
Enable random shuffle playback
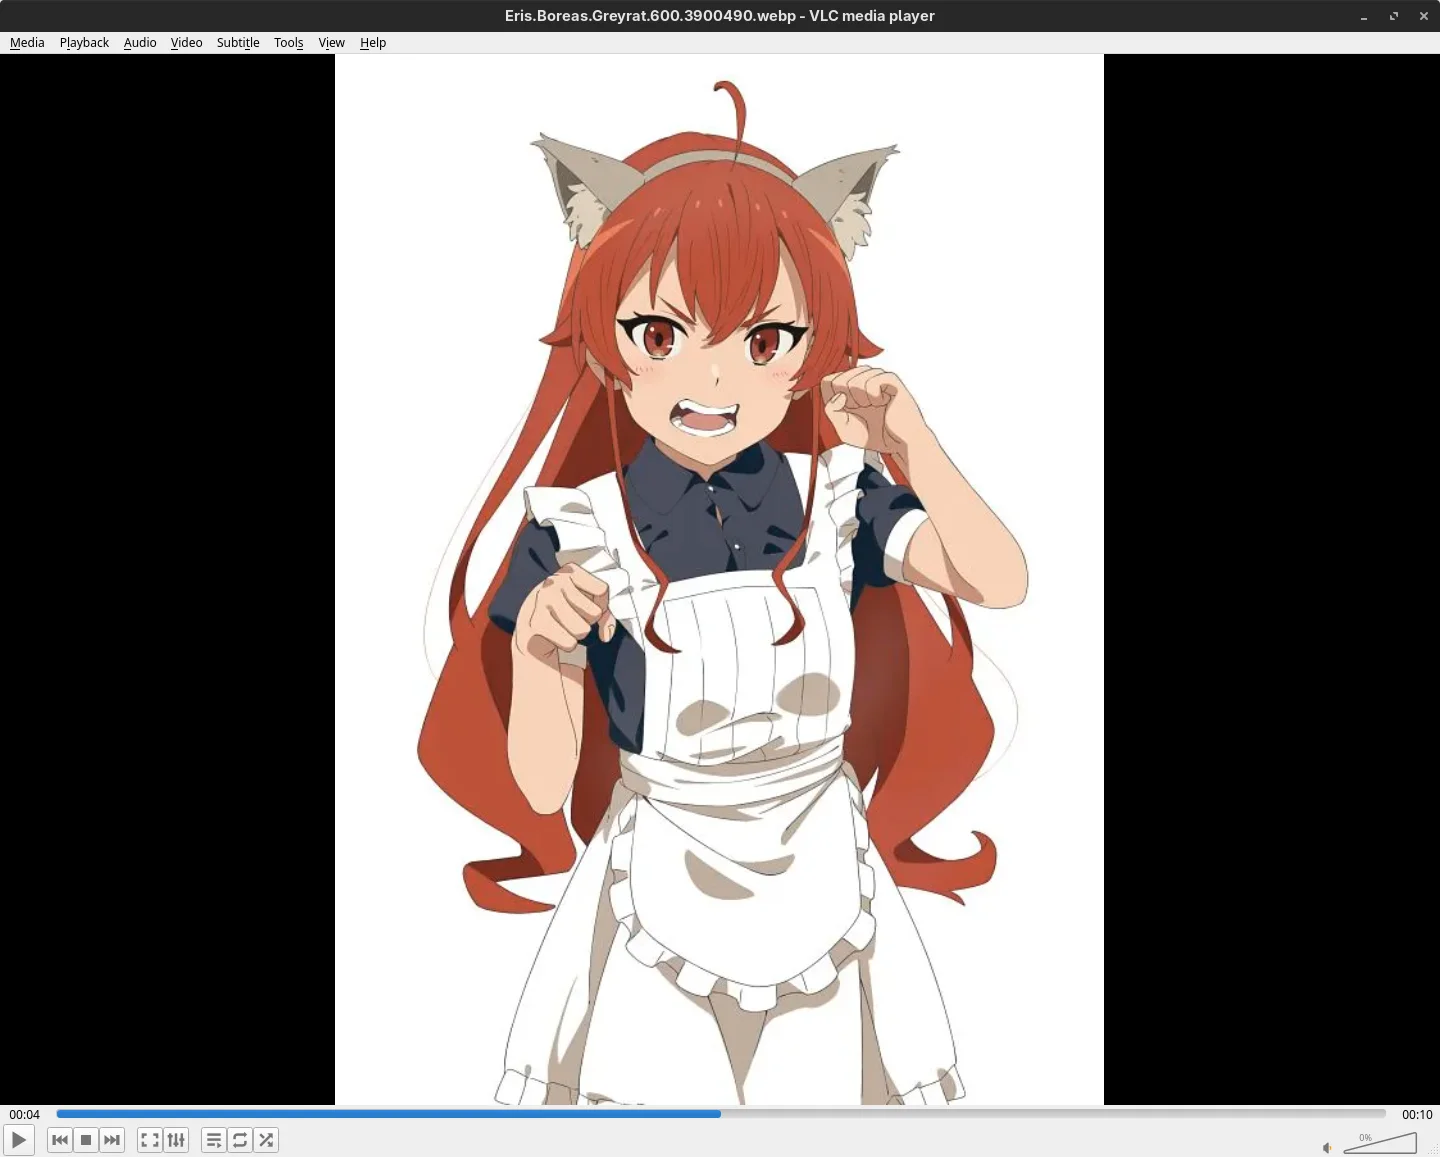266,1140
